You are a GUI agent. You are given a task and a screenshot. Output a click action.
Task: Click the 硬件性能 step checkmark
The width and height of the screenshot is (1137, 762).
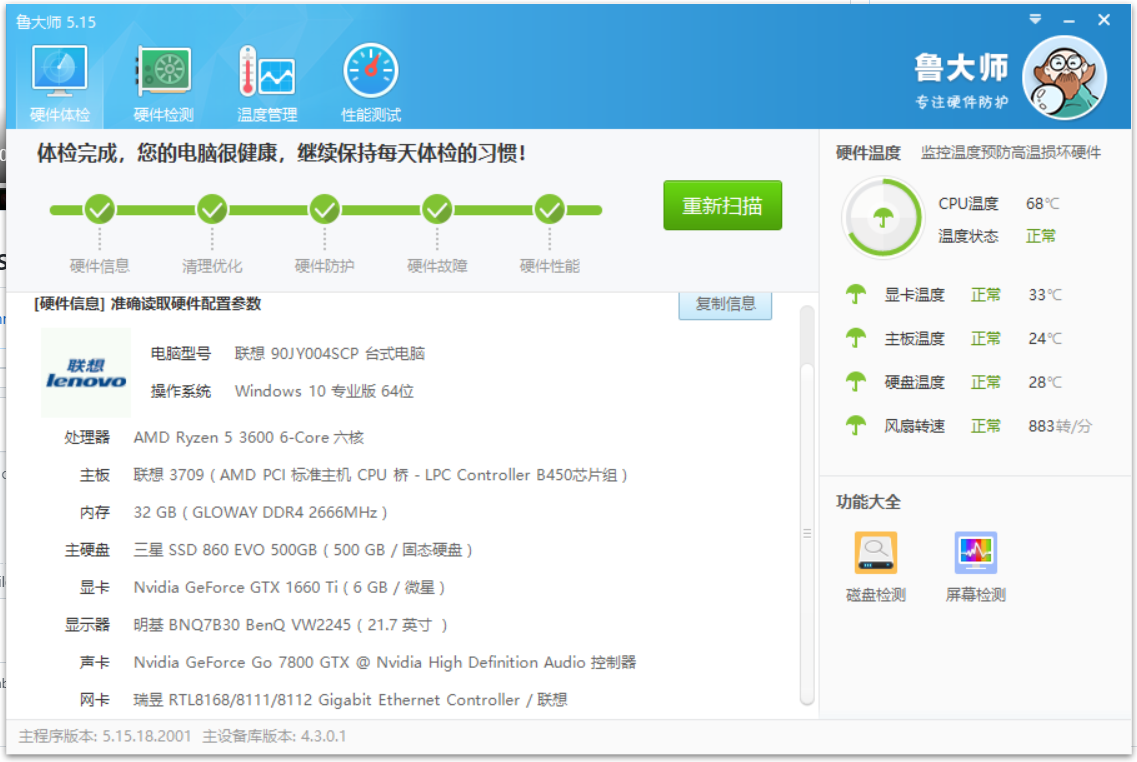[x=550, y=210]
